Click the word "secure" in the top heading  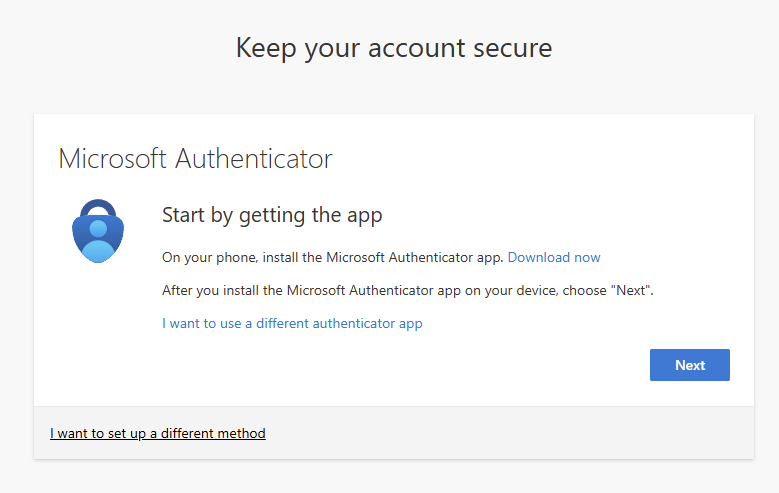click(516, 47)
